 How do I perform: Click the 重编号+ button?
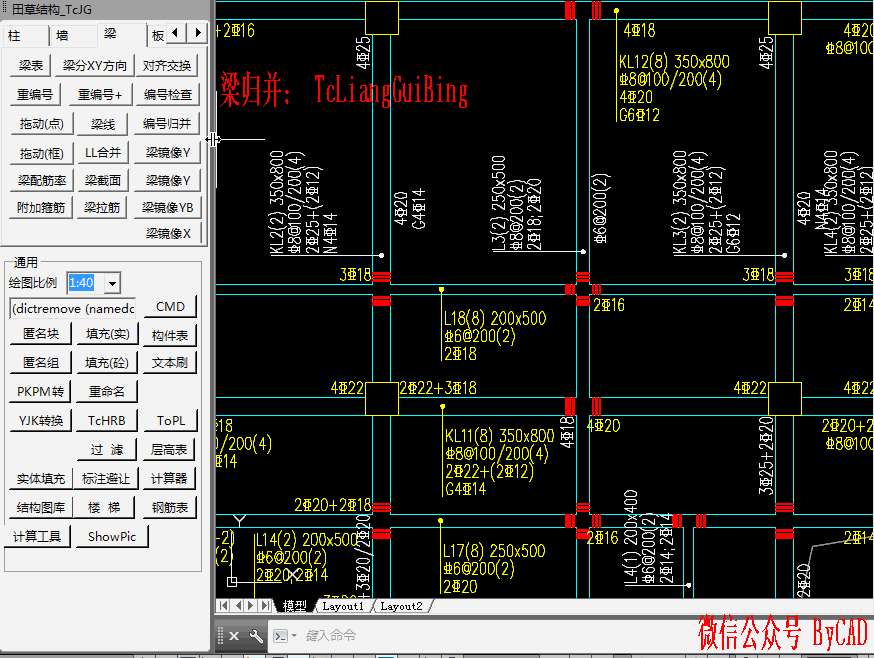tap(100, 95)
